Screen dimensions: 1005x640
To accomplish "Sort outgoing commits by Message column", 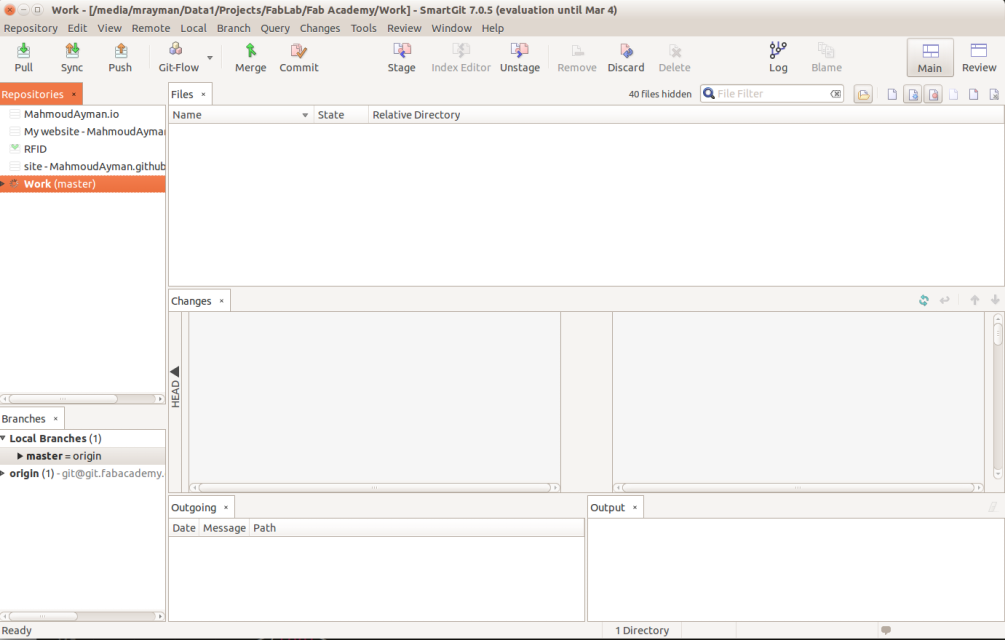I will [224, 528].
